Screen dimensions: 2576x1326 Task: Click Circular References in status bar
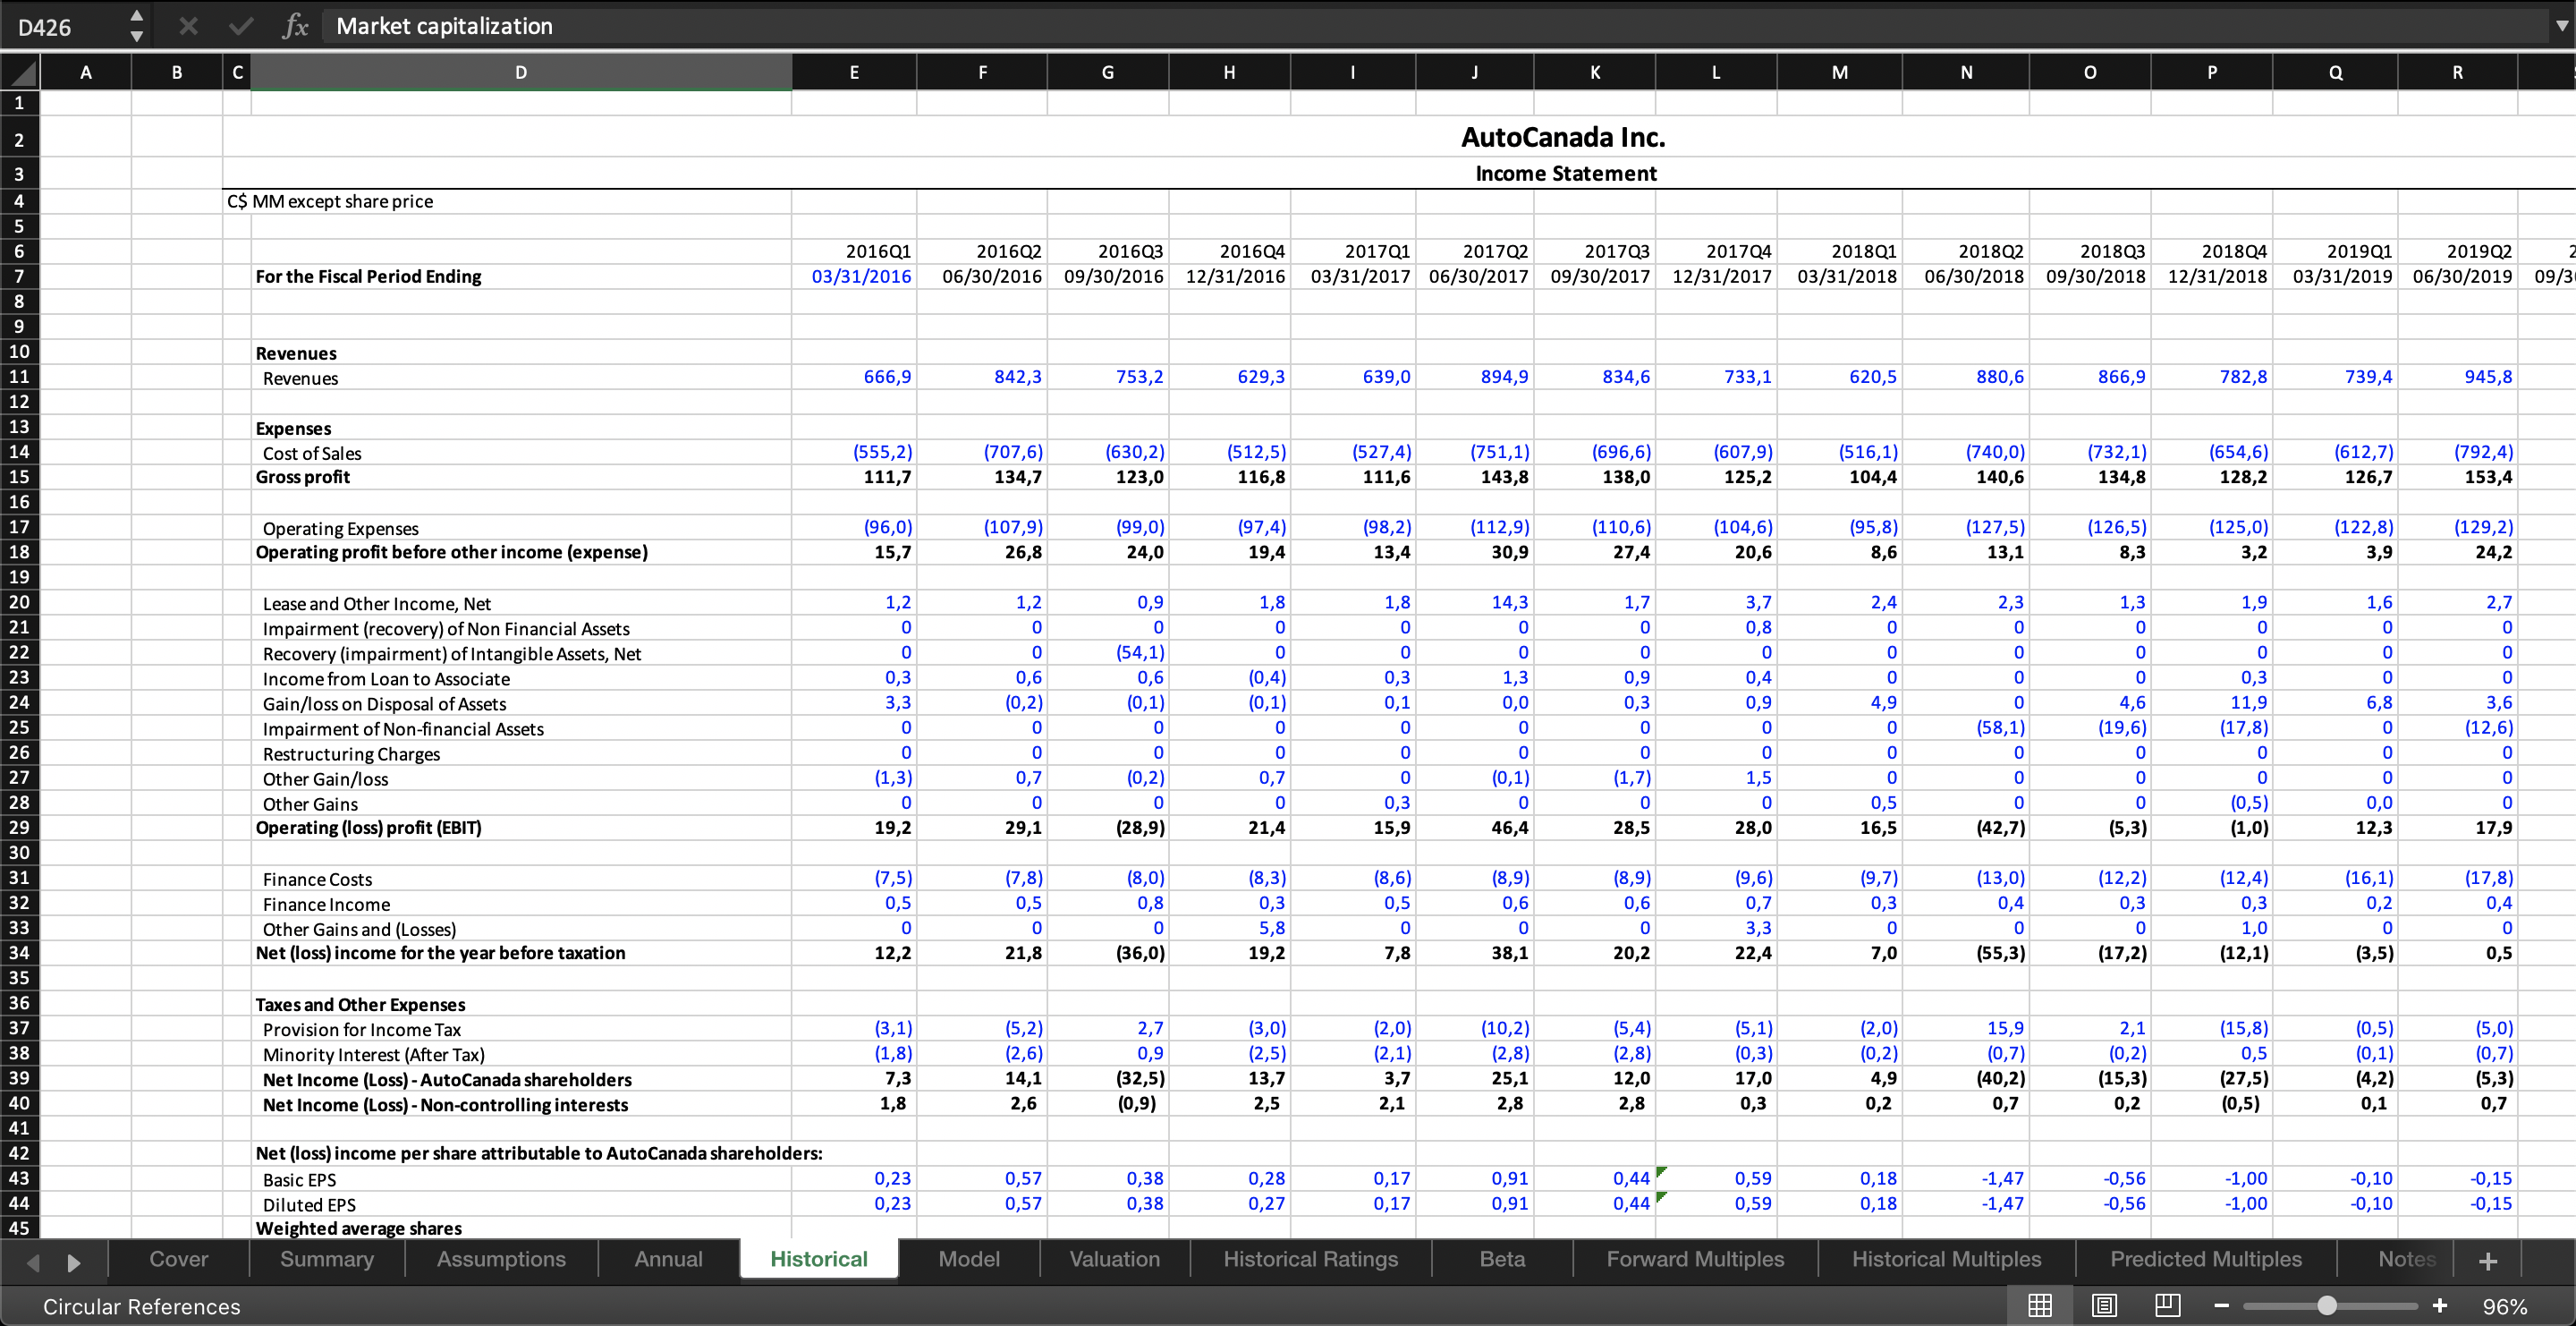tap(142, 1306)
